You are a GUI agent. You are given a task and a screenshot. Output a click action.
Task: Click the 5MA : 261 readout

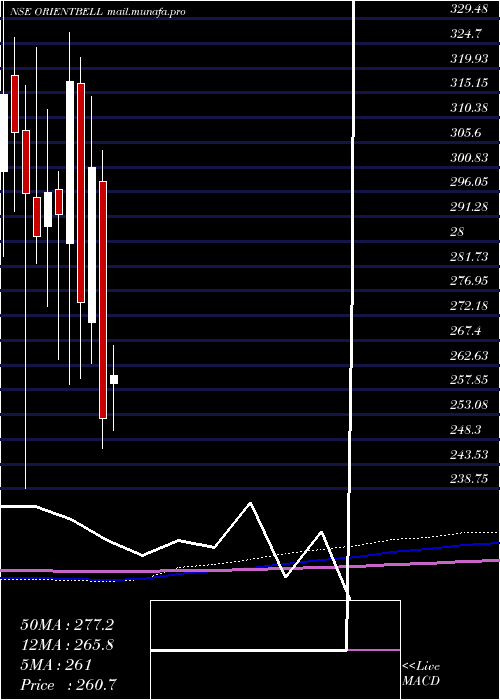click(56, 665)
